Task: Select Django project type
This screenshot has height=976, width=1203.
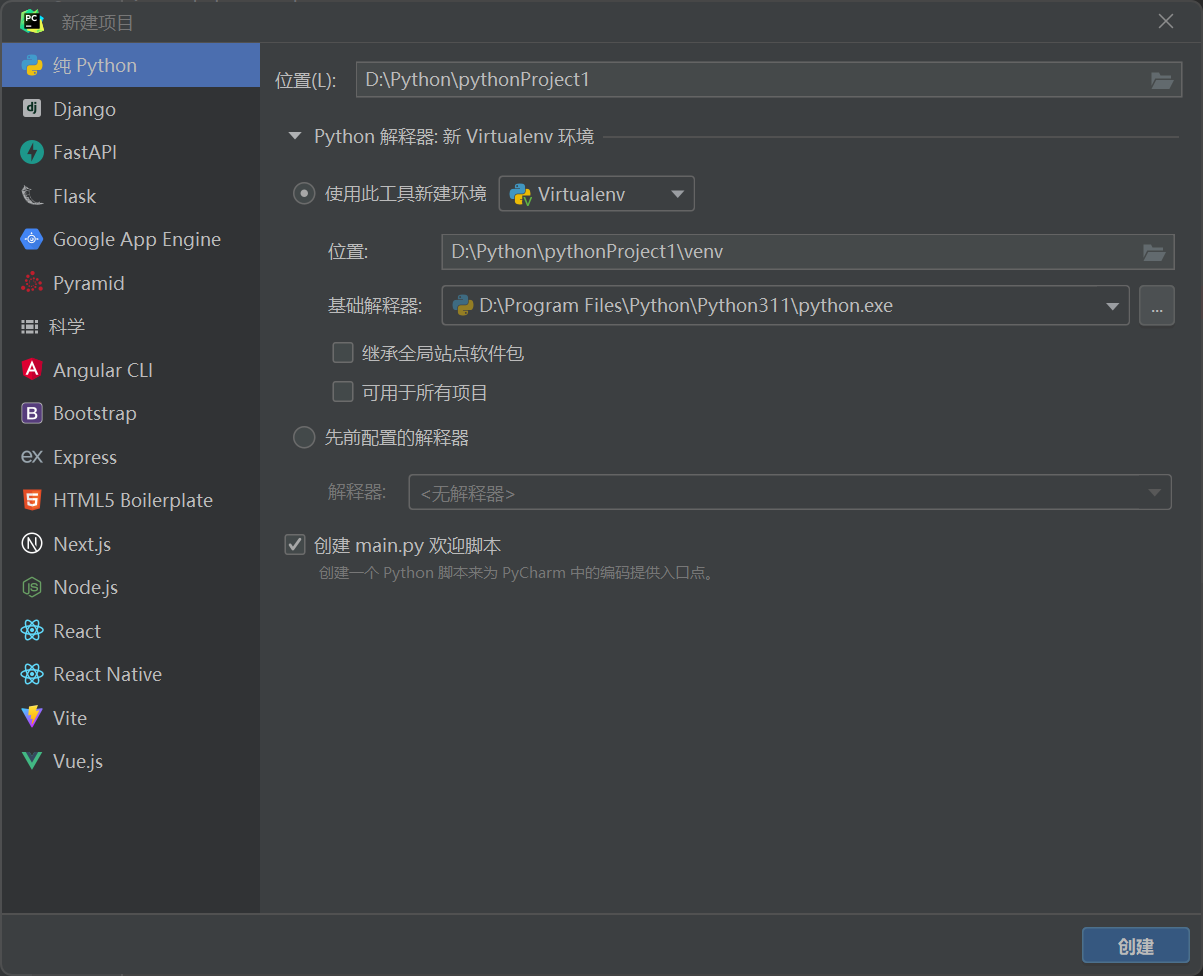Action: 131,109
